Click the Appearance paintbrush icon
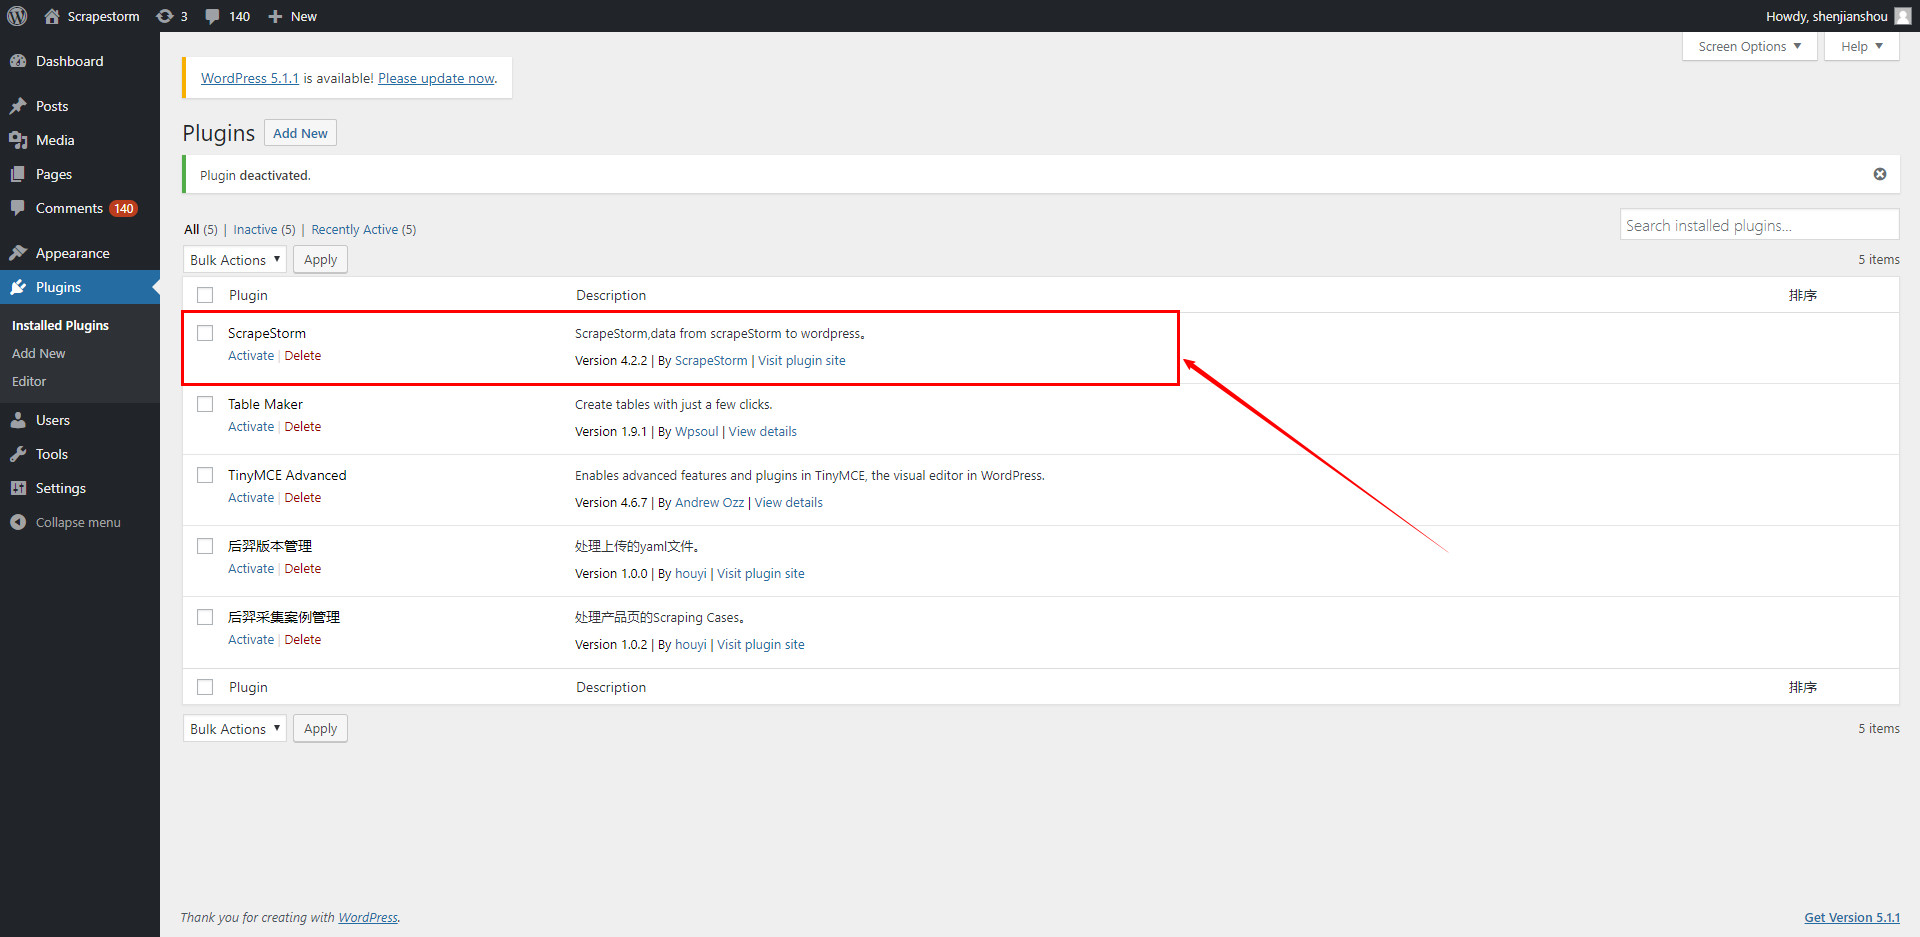The width and height of the screenshot is (1920, 937). (18, 253)
